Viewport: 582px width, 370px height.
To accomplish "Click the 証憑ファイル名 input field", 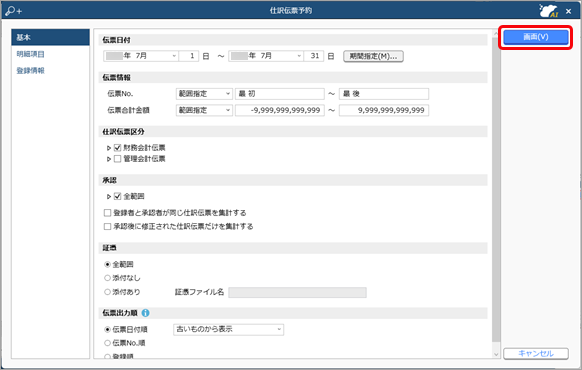I will pos(297,292).
